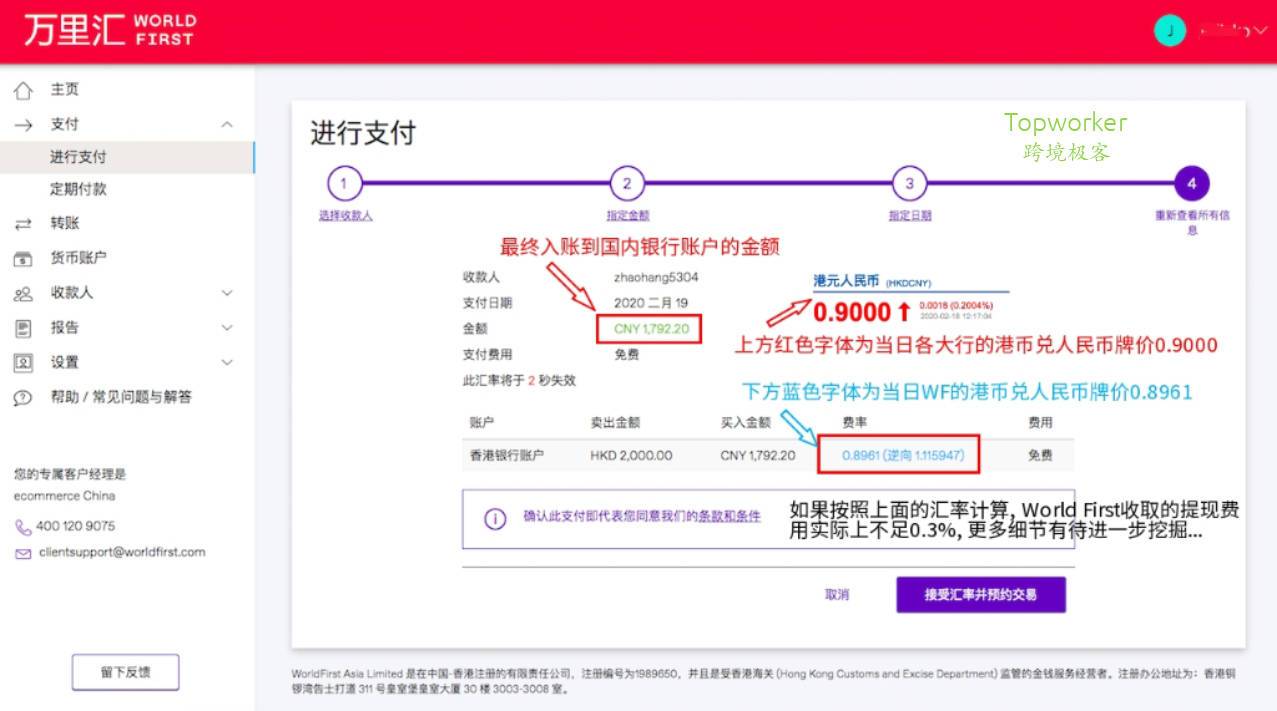Click 香港银行账户 table cell
The height and width of the screenshot is (711, 1277).
(506, 456)
